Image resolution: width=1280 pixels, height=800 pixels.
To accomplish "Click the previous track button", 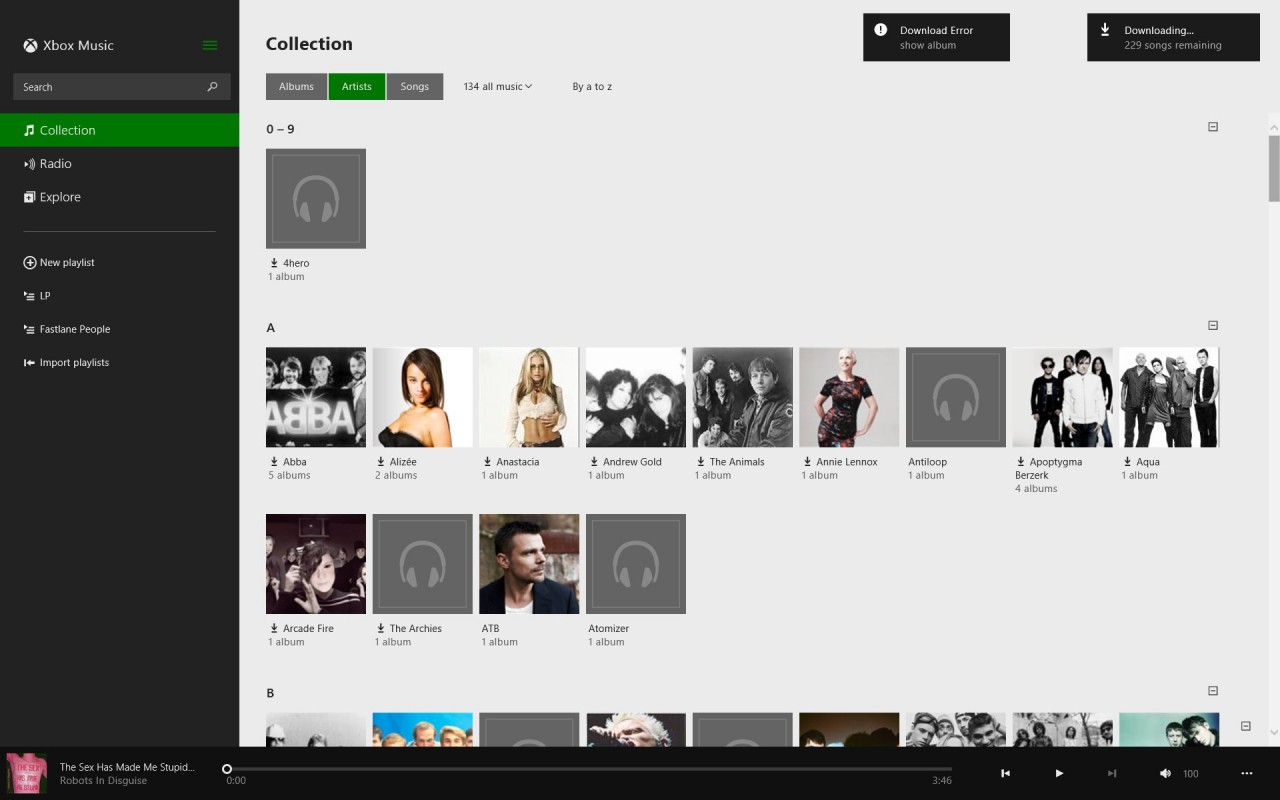I will [x=1005, y=773].
